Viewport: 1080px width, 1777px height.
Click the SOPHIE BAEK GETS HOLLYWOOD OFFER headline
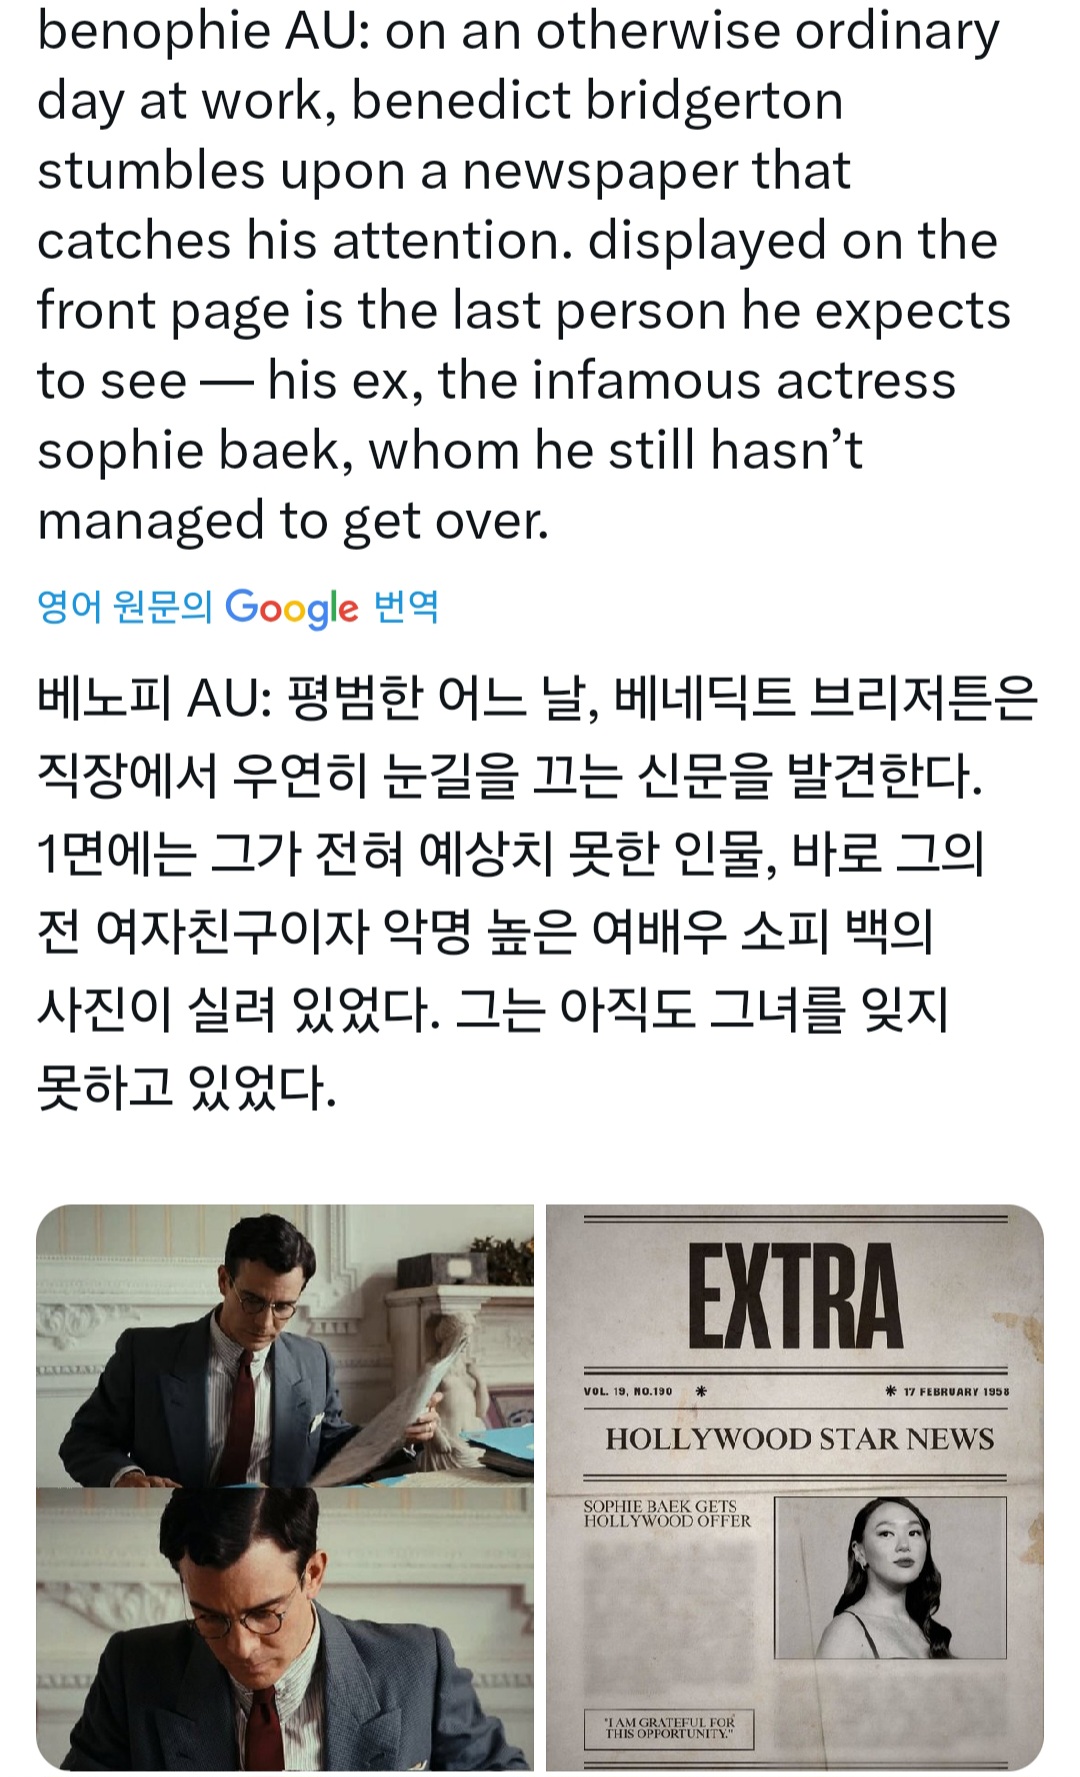[x=667, y=1514]
